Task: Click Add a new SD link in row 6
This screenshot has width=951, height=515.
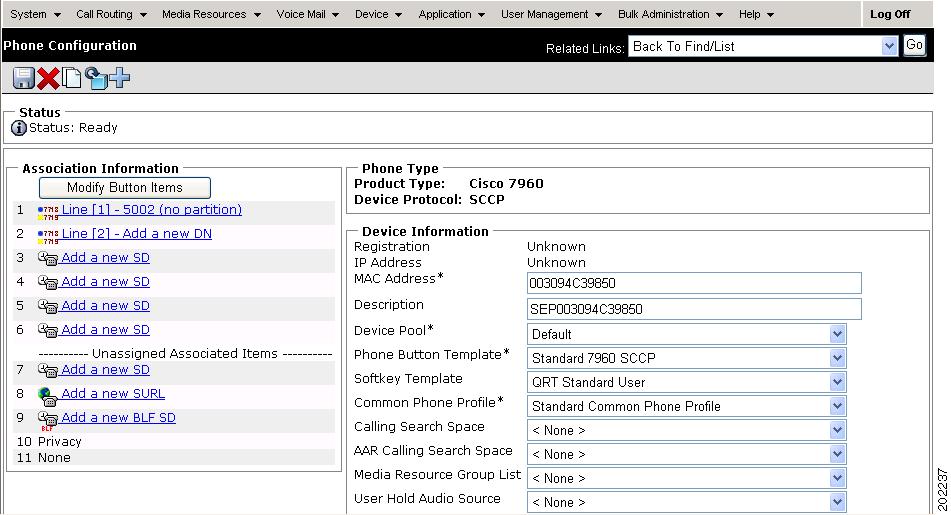Action: 106,329
